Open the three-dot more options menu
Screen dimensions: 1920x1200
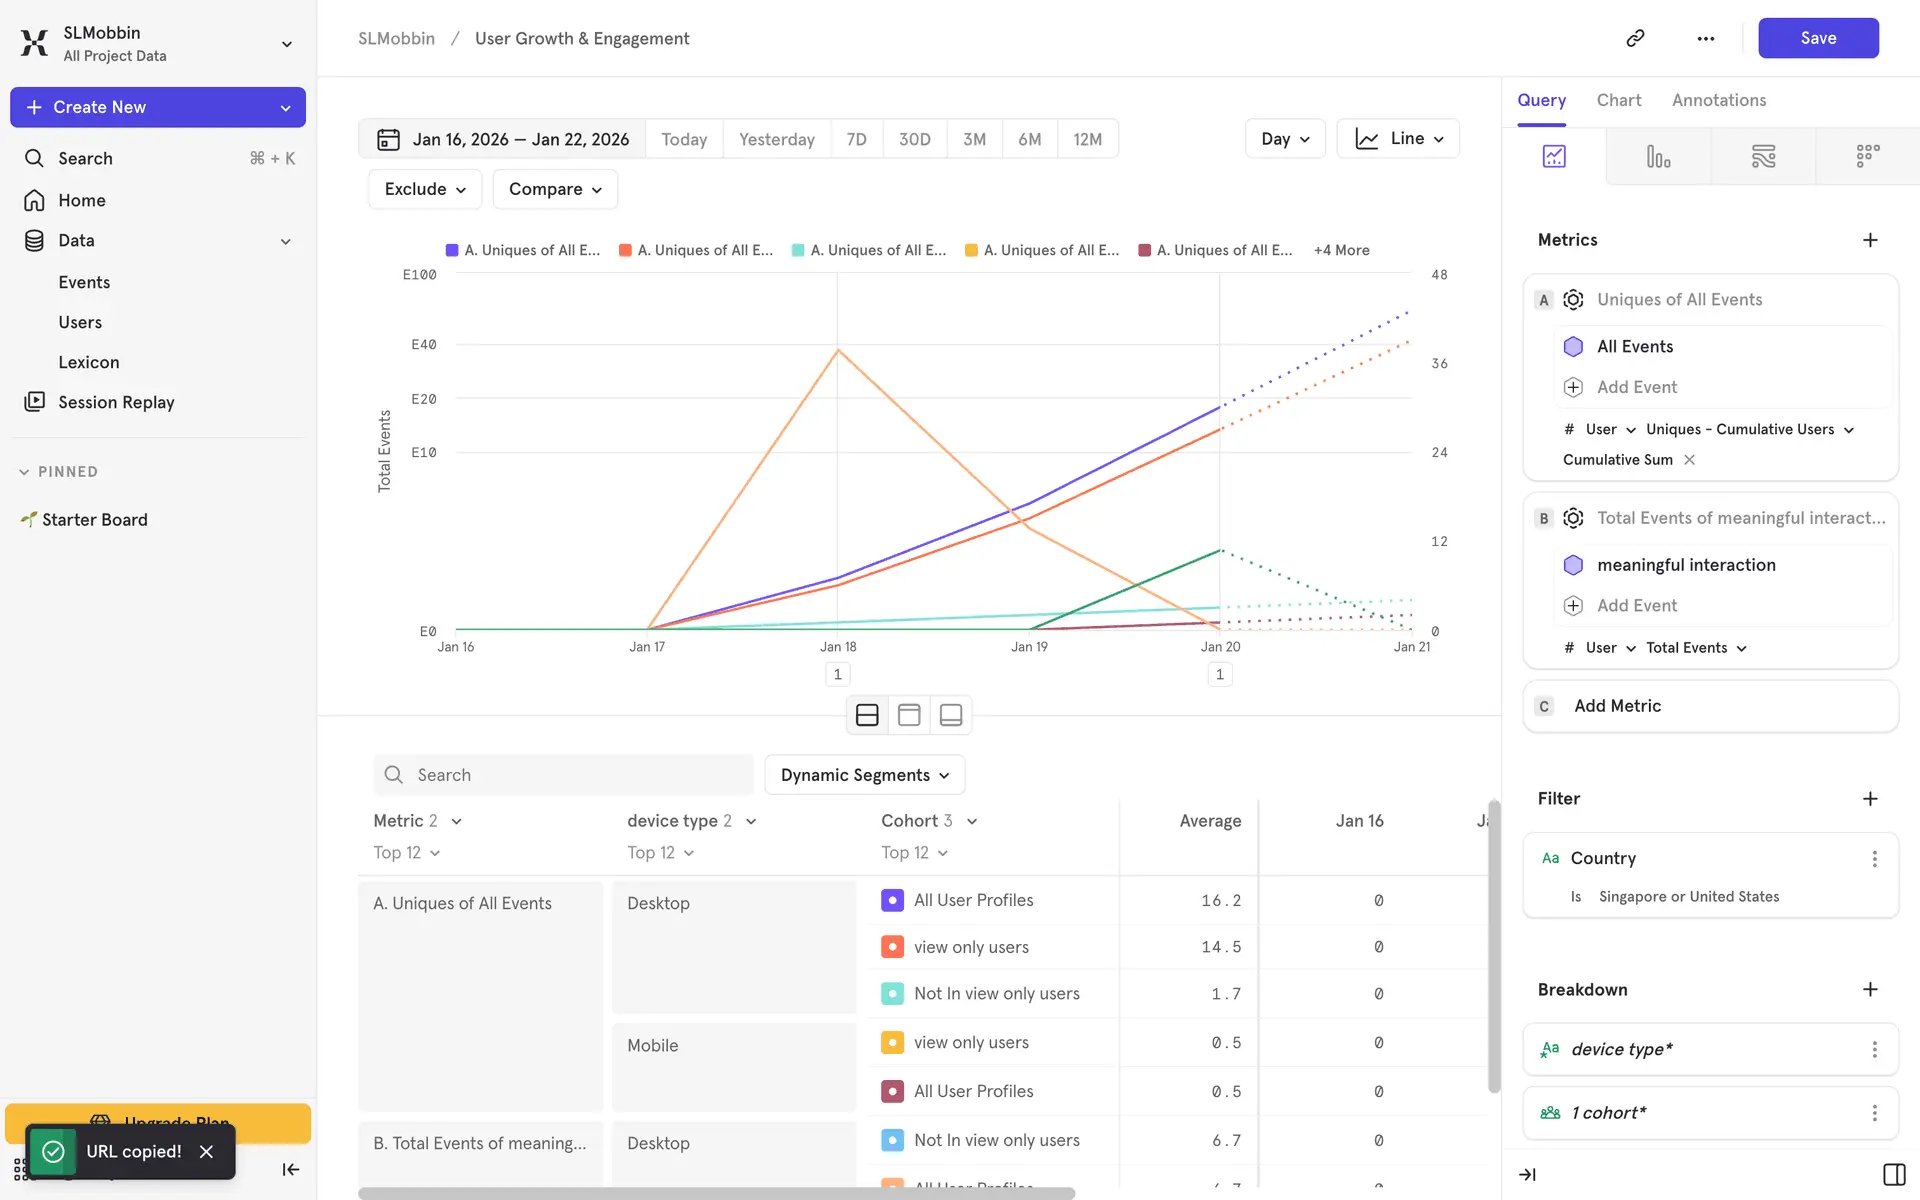click(x=1705, y=38)
